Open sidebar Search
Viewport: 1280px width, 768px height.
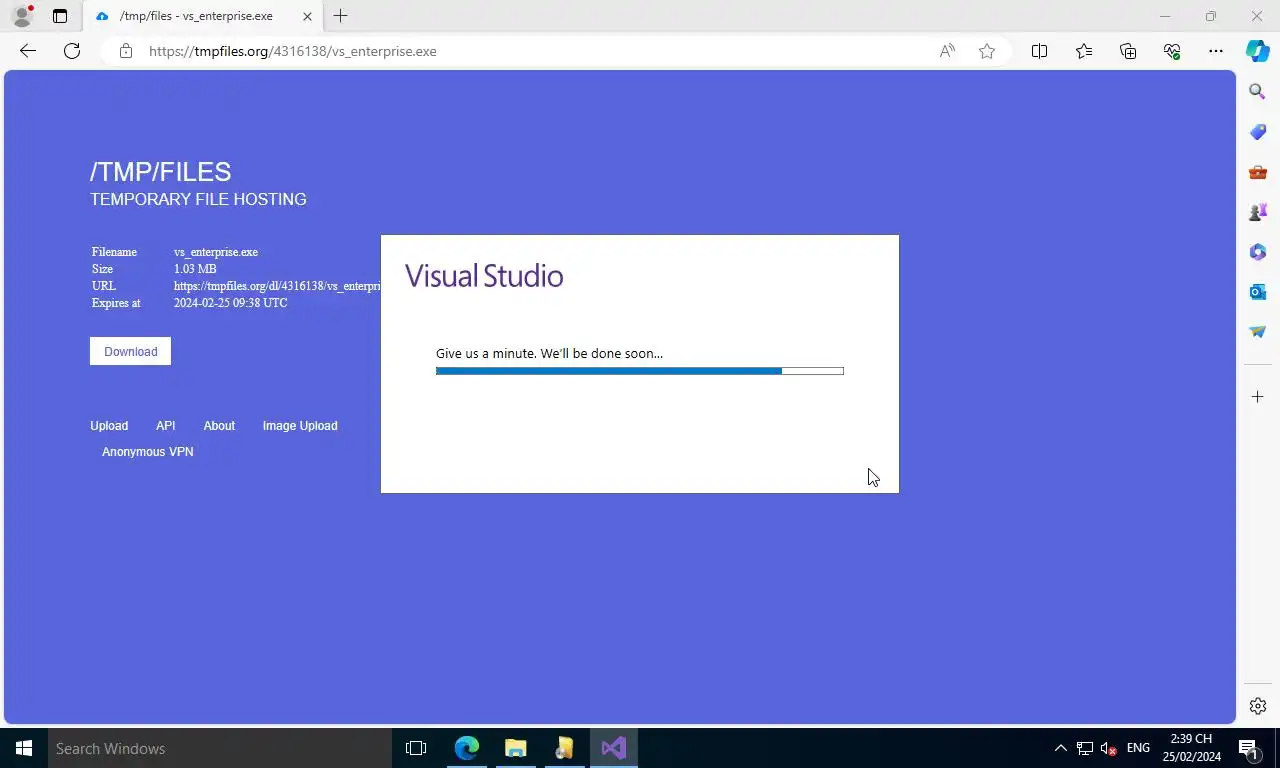pos(1258,92)
